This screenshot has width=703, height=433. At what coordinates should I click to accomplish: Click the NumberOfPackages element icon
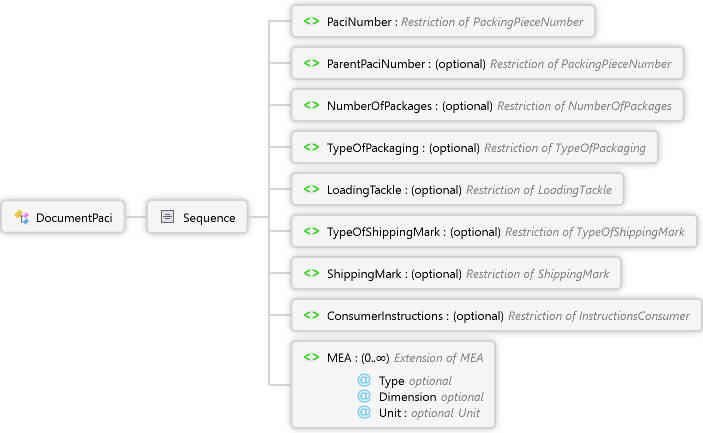[311, 106]
